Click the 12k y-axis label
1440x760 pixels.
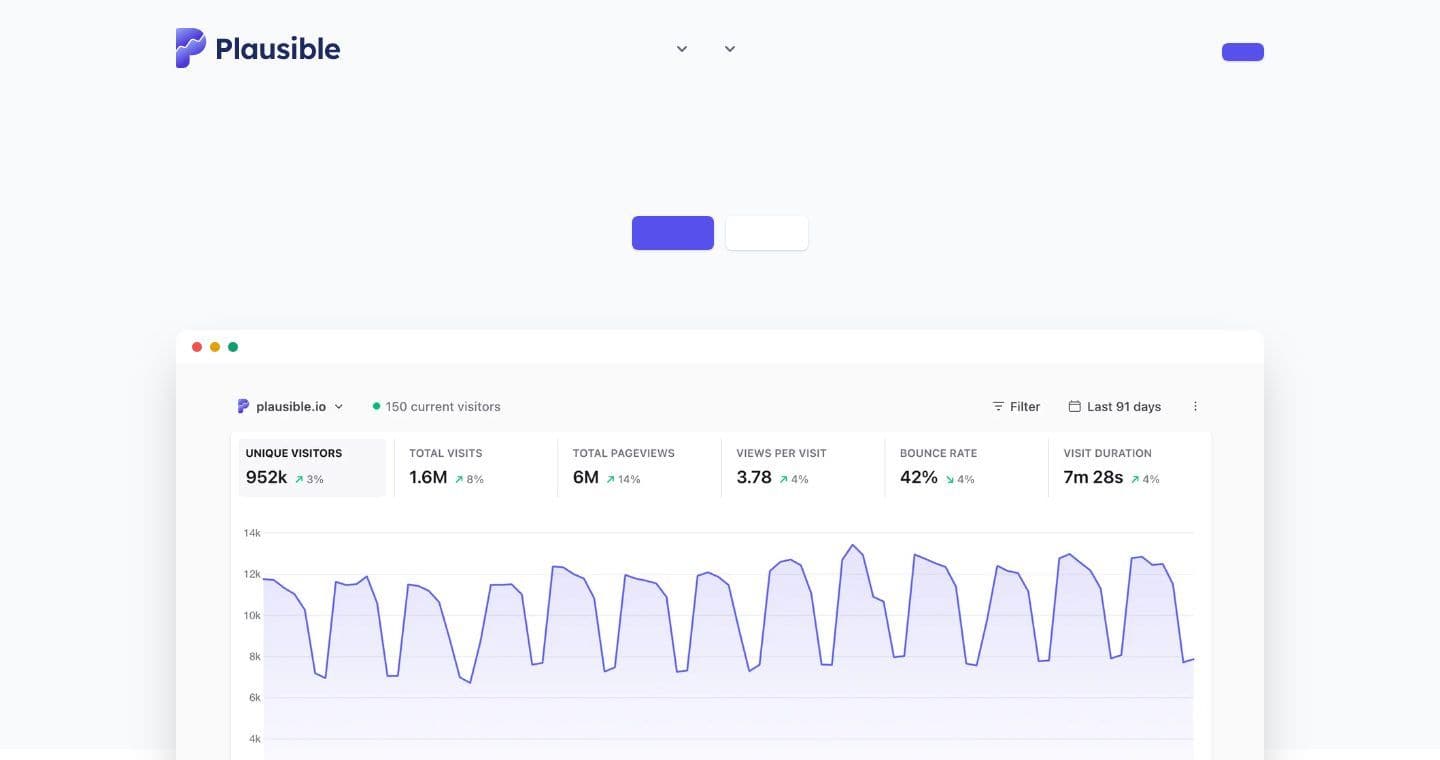coord(252,574)
